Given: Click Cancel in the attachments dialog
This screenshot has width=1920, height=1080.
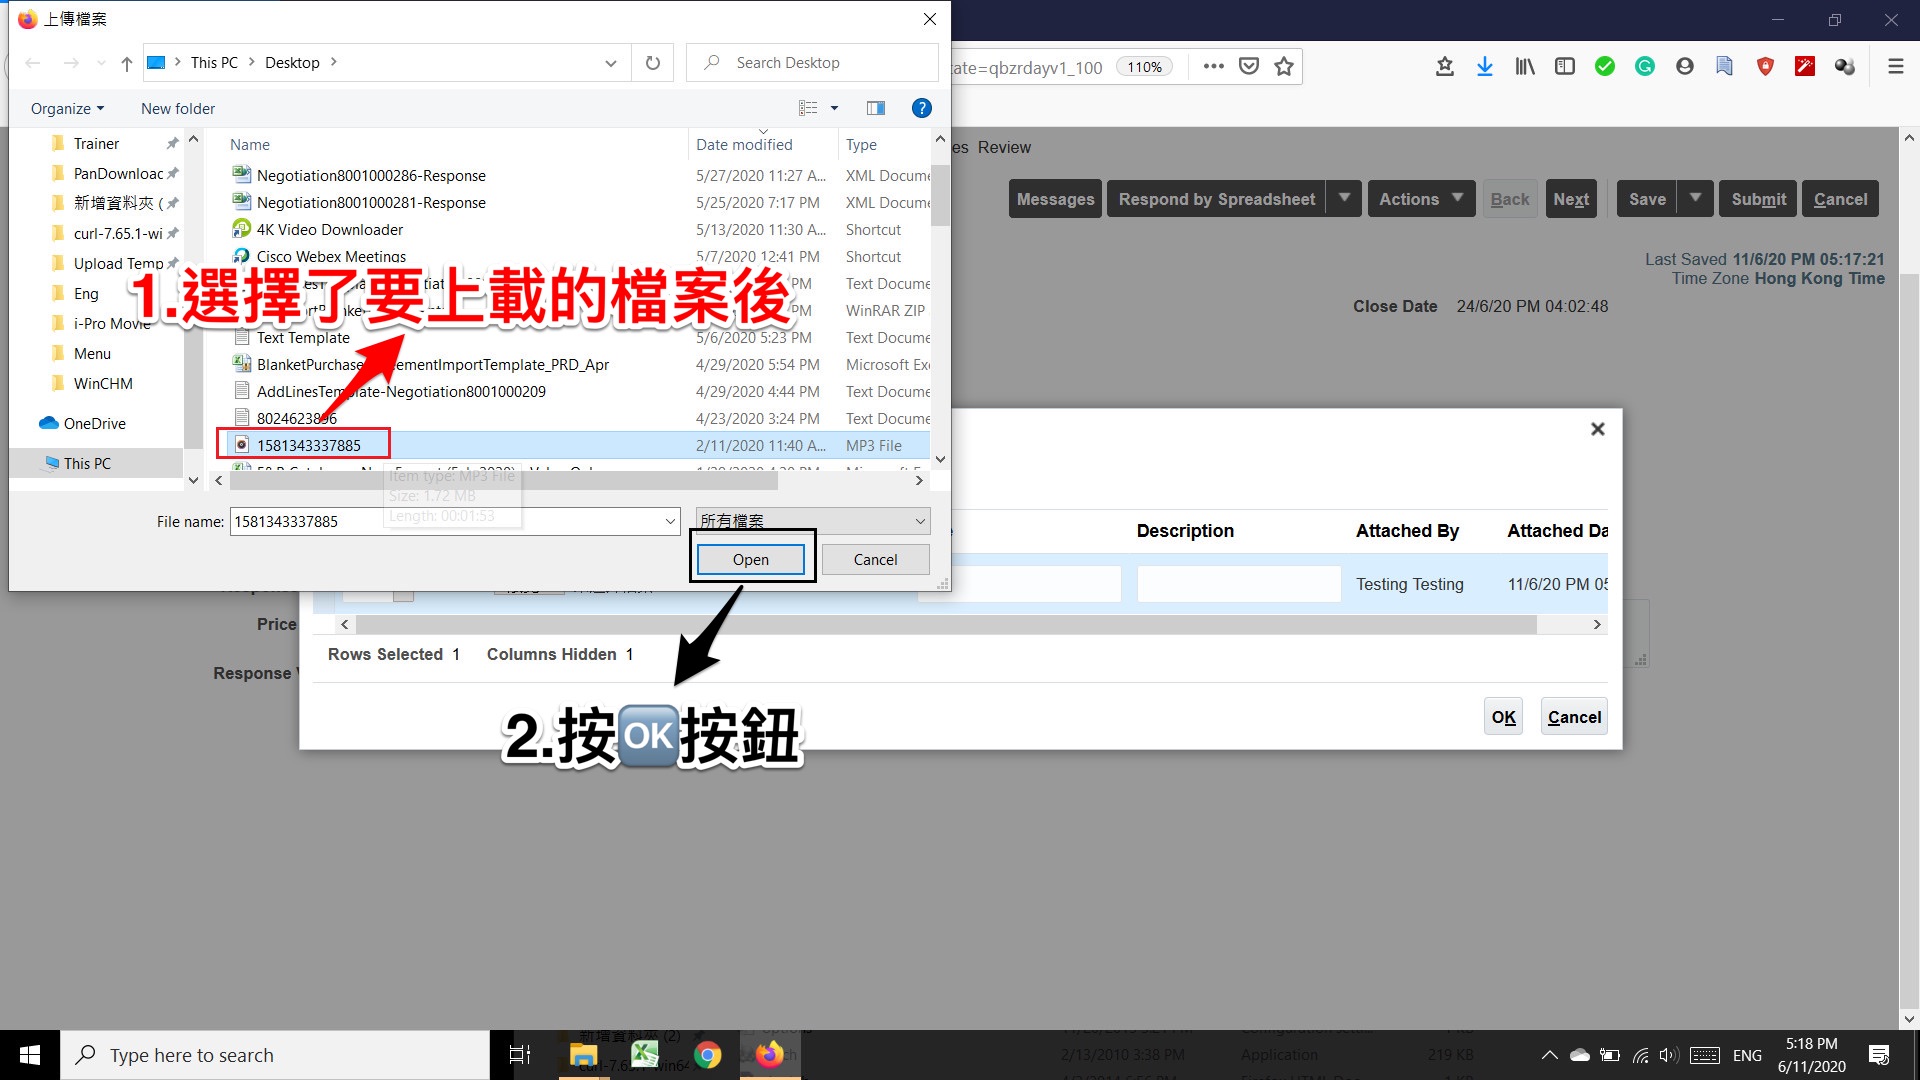Looking at the screenshot, I should click(1574, 716).
